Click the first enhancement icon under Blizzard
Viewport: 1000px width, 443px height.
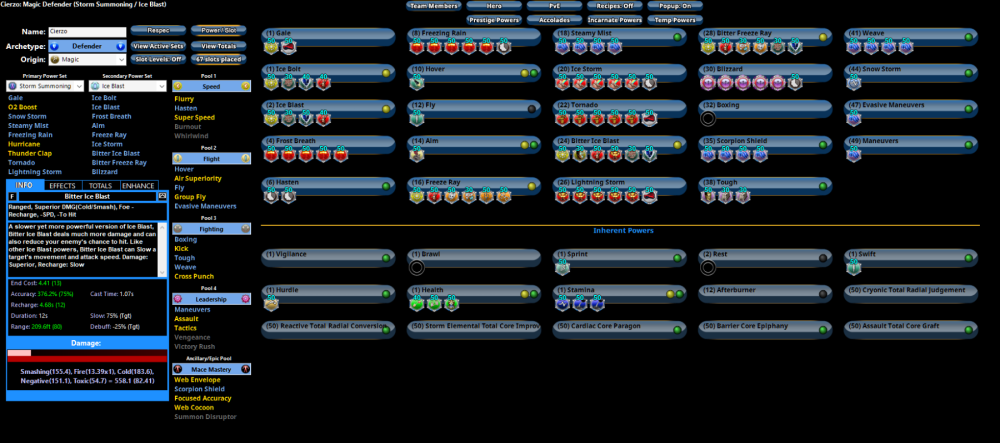tap(709, 81)
